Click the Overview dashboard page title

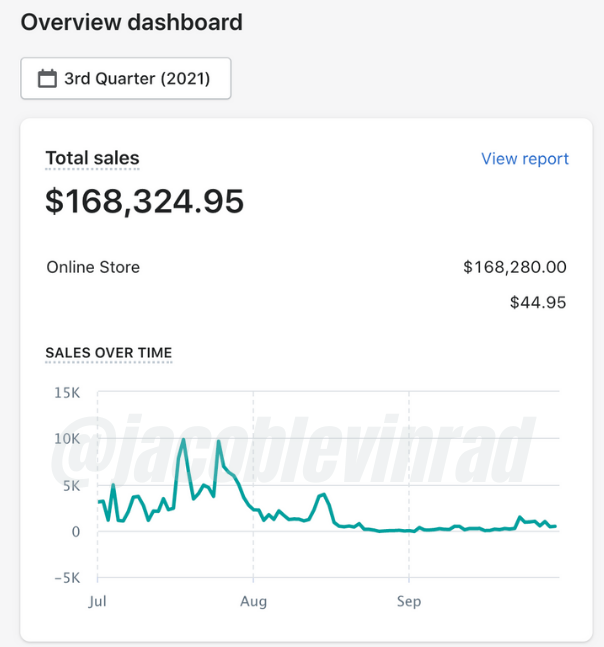[x=131, y=22]
